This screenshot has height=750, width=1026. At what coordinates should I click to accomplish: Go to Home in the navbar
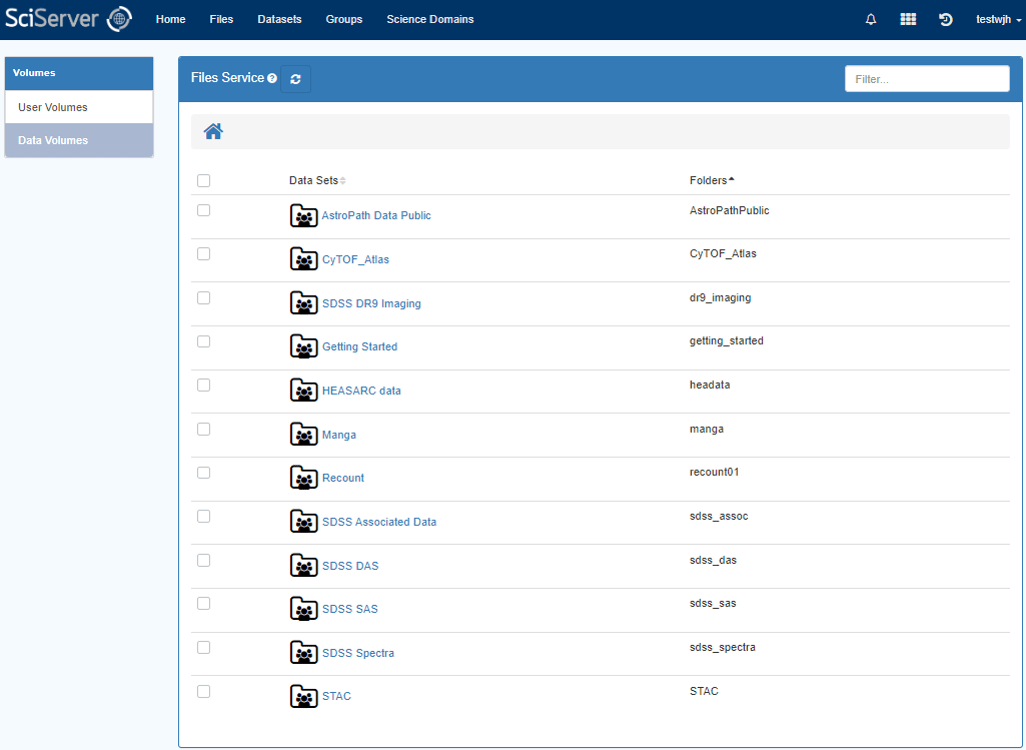click(x=171, y=19)
